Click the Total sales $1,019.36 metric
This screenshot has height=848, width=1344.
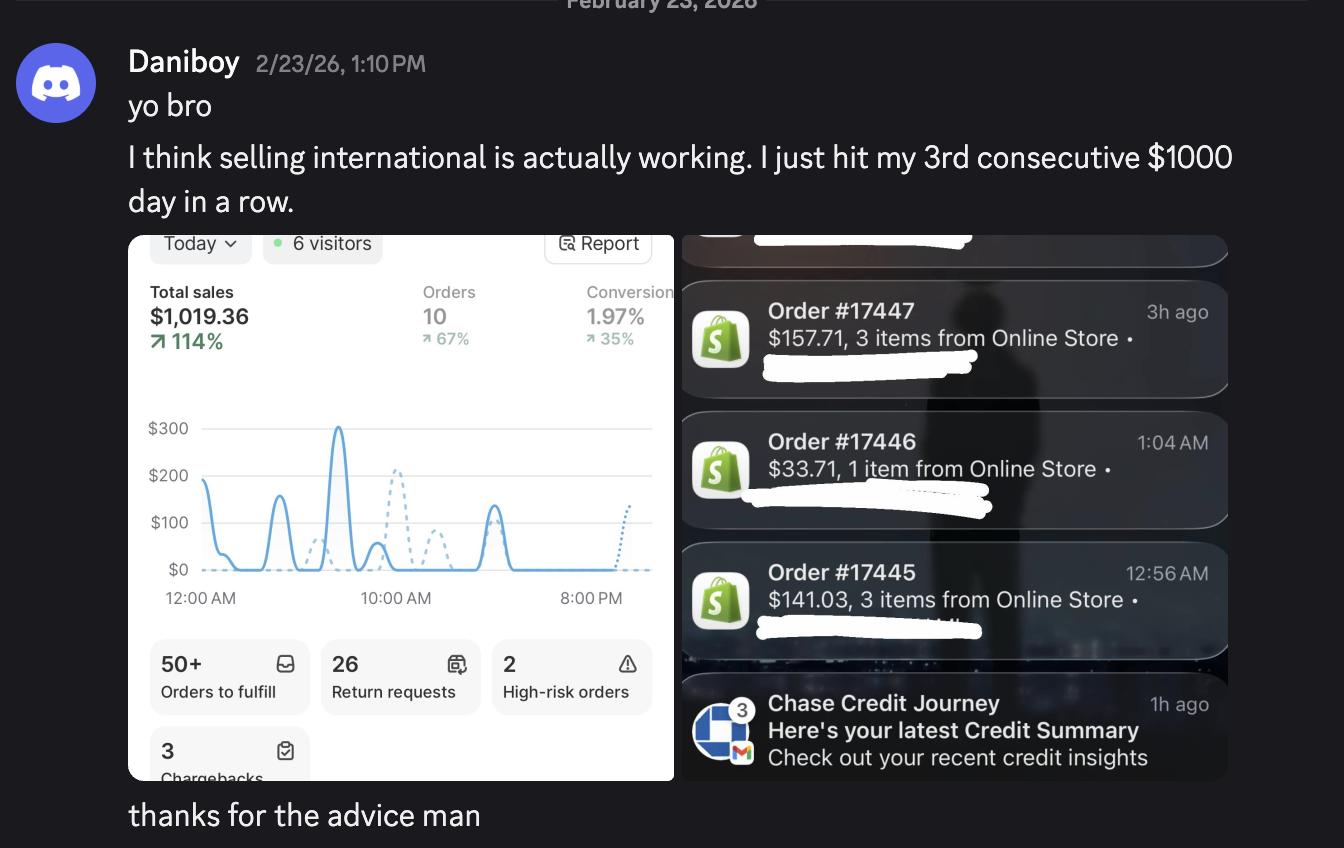coord(199,317)
